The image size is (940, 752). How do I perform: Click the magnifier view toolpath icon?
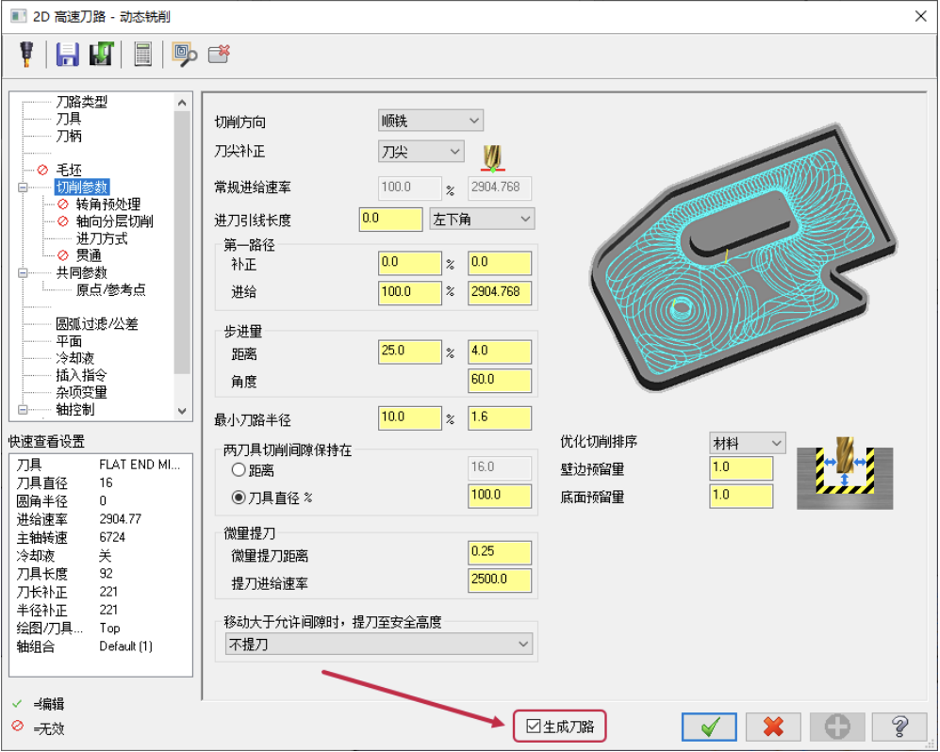(184, 55)
